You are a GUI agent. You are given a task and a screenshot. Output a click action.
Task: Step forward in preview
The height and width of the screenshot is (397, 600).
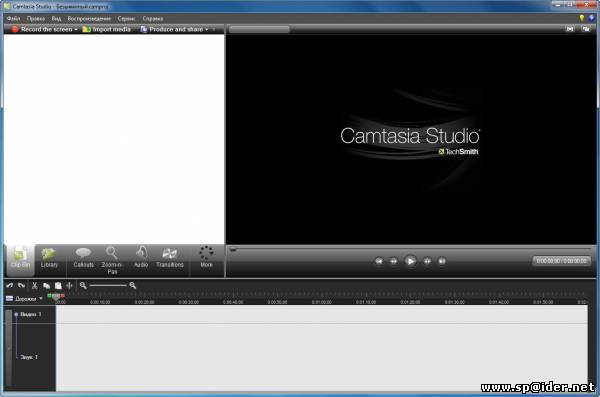(427, 261)
